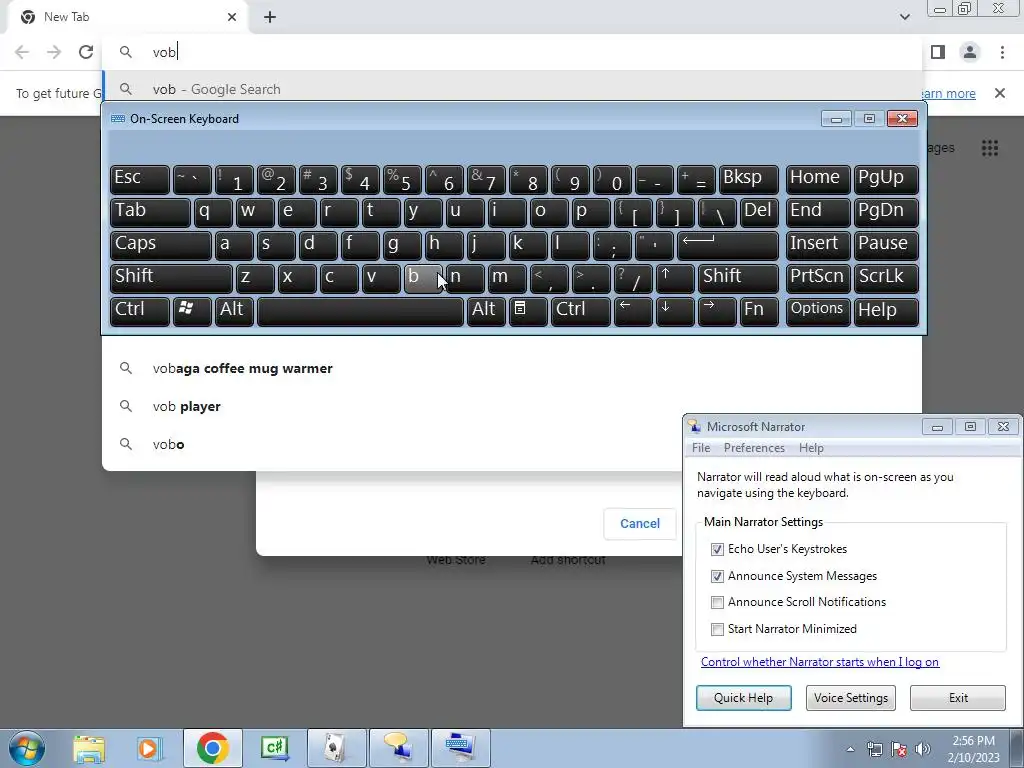Show hidden tray icons

(850, 749)
